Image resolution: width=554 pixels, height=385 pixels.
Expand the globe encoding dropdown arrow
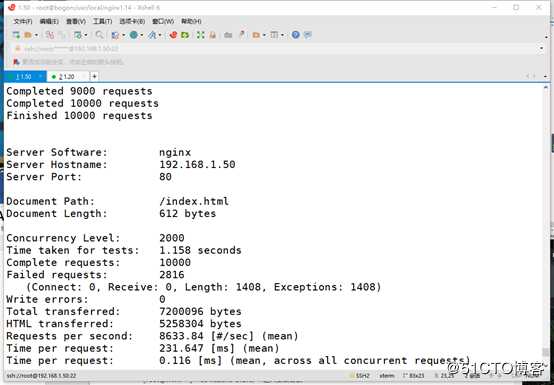142,35
